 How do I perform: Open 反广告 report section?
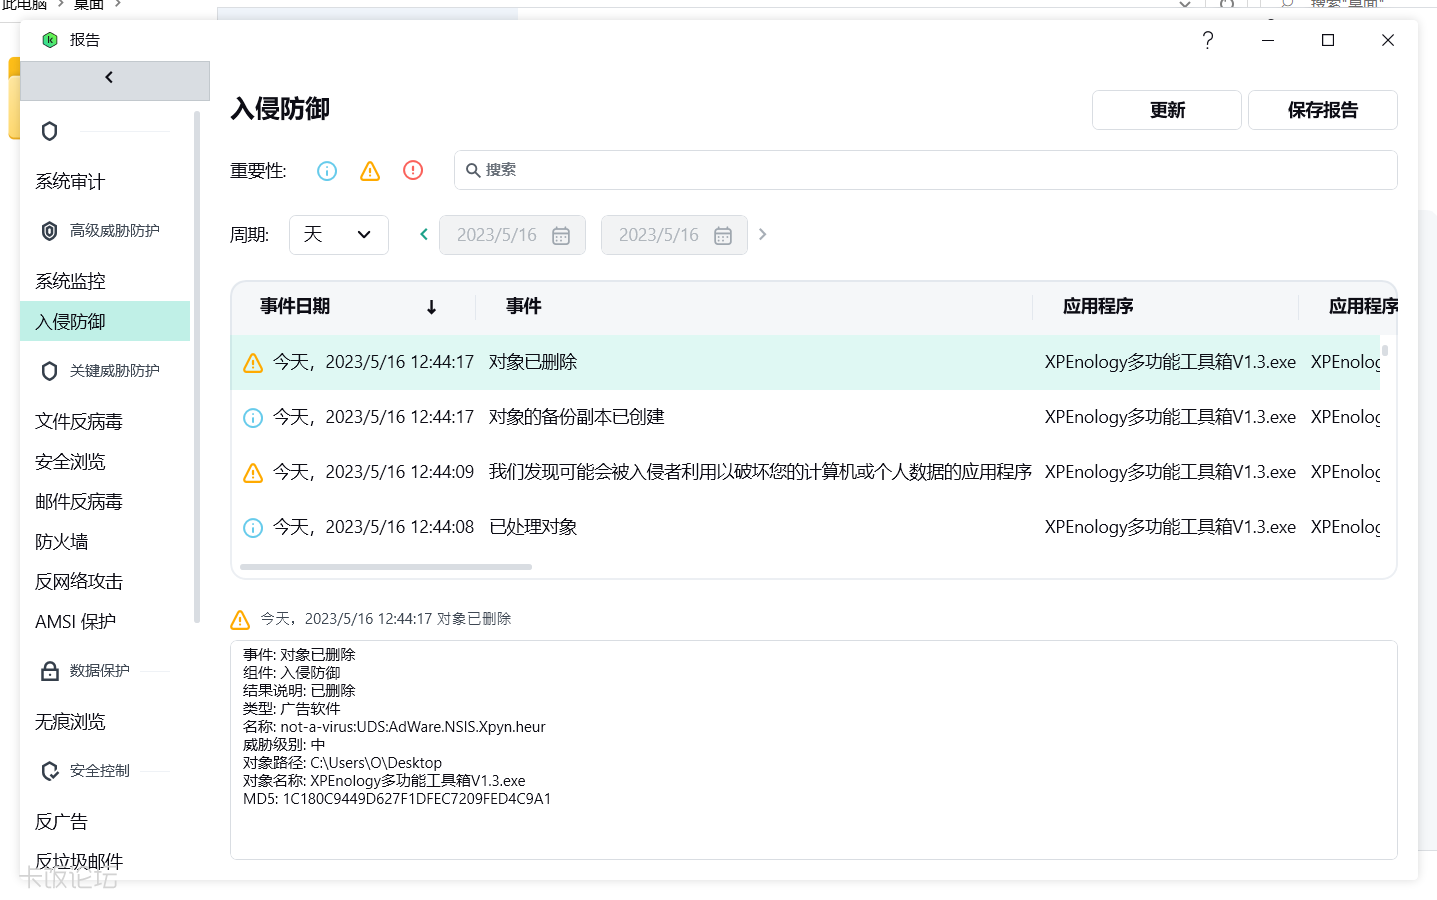[62, 822]
